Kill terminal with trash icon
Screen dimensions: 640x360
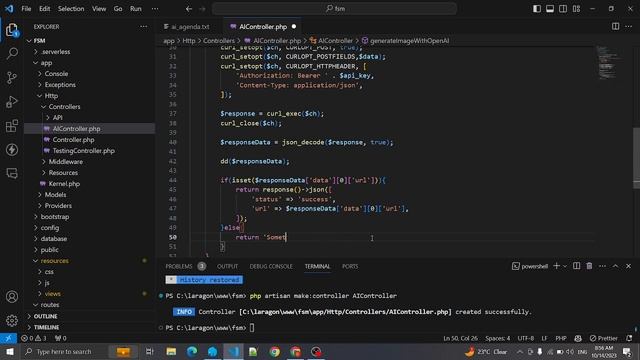tap(589, 266)
